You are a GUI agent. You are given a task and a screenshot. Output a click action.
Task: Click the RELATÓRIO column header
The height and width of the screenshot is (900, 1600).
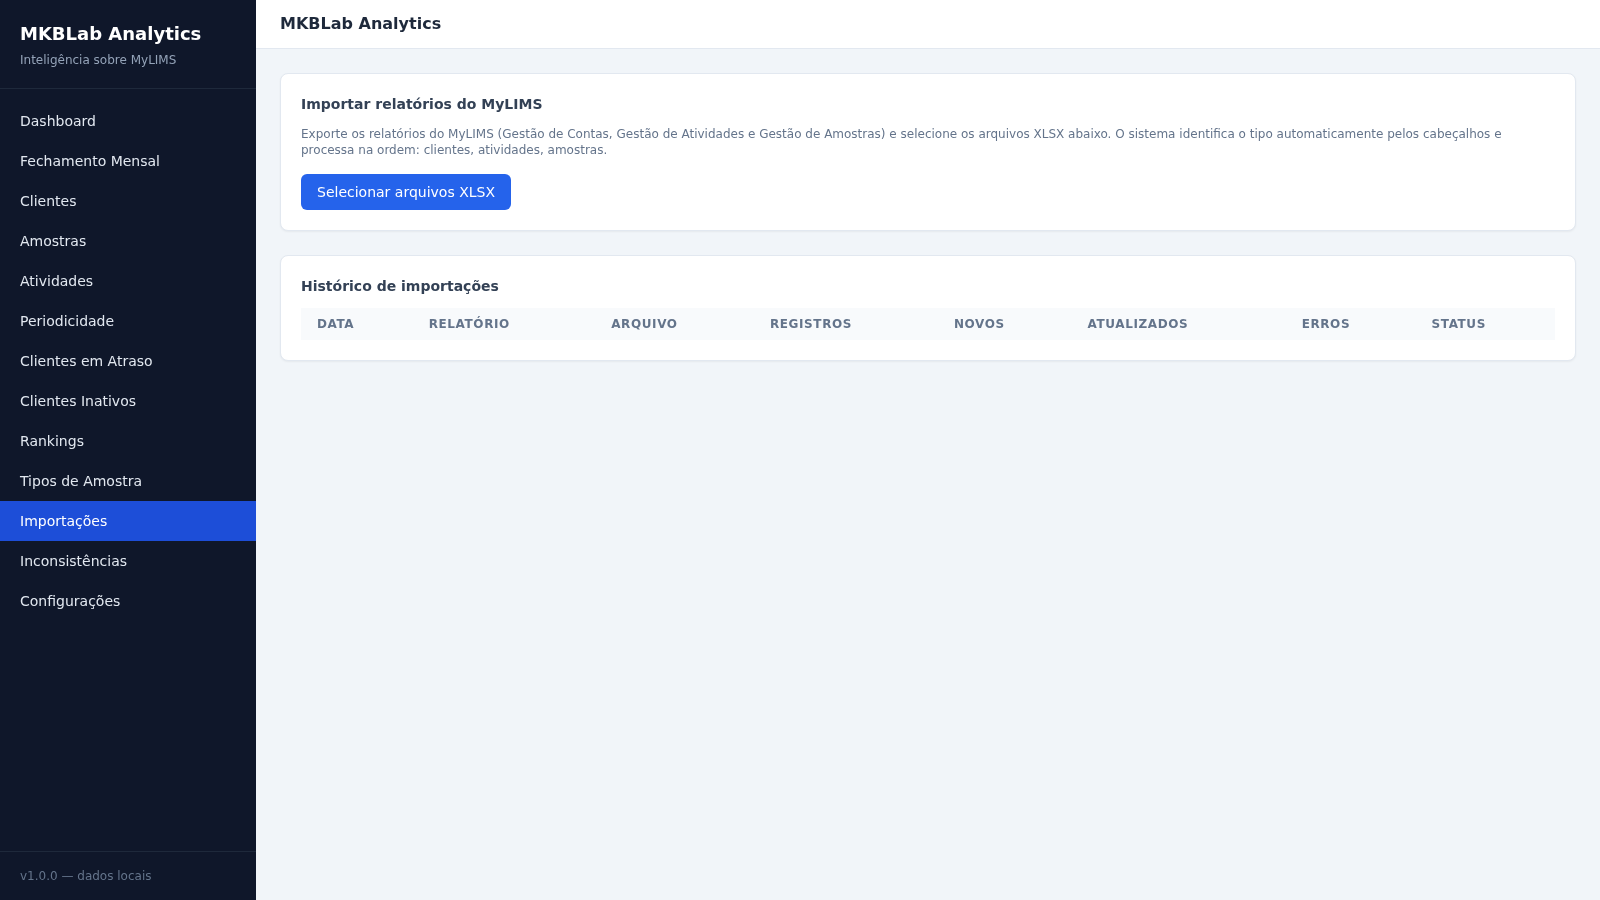[469, 324]
